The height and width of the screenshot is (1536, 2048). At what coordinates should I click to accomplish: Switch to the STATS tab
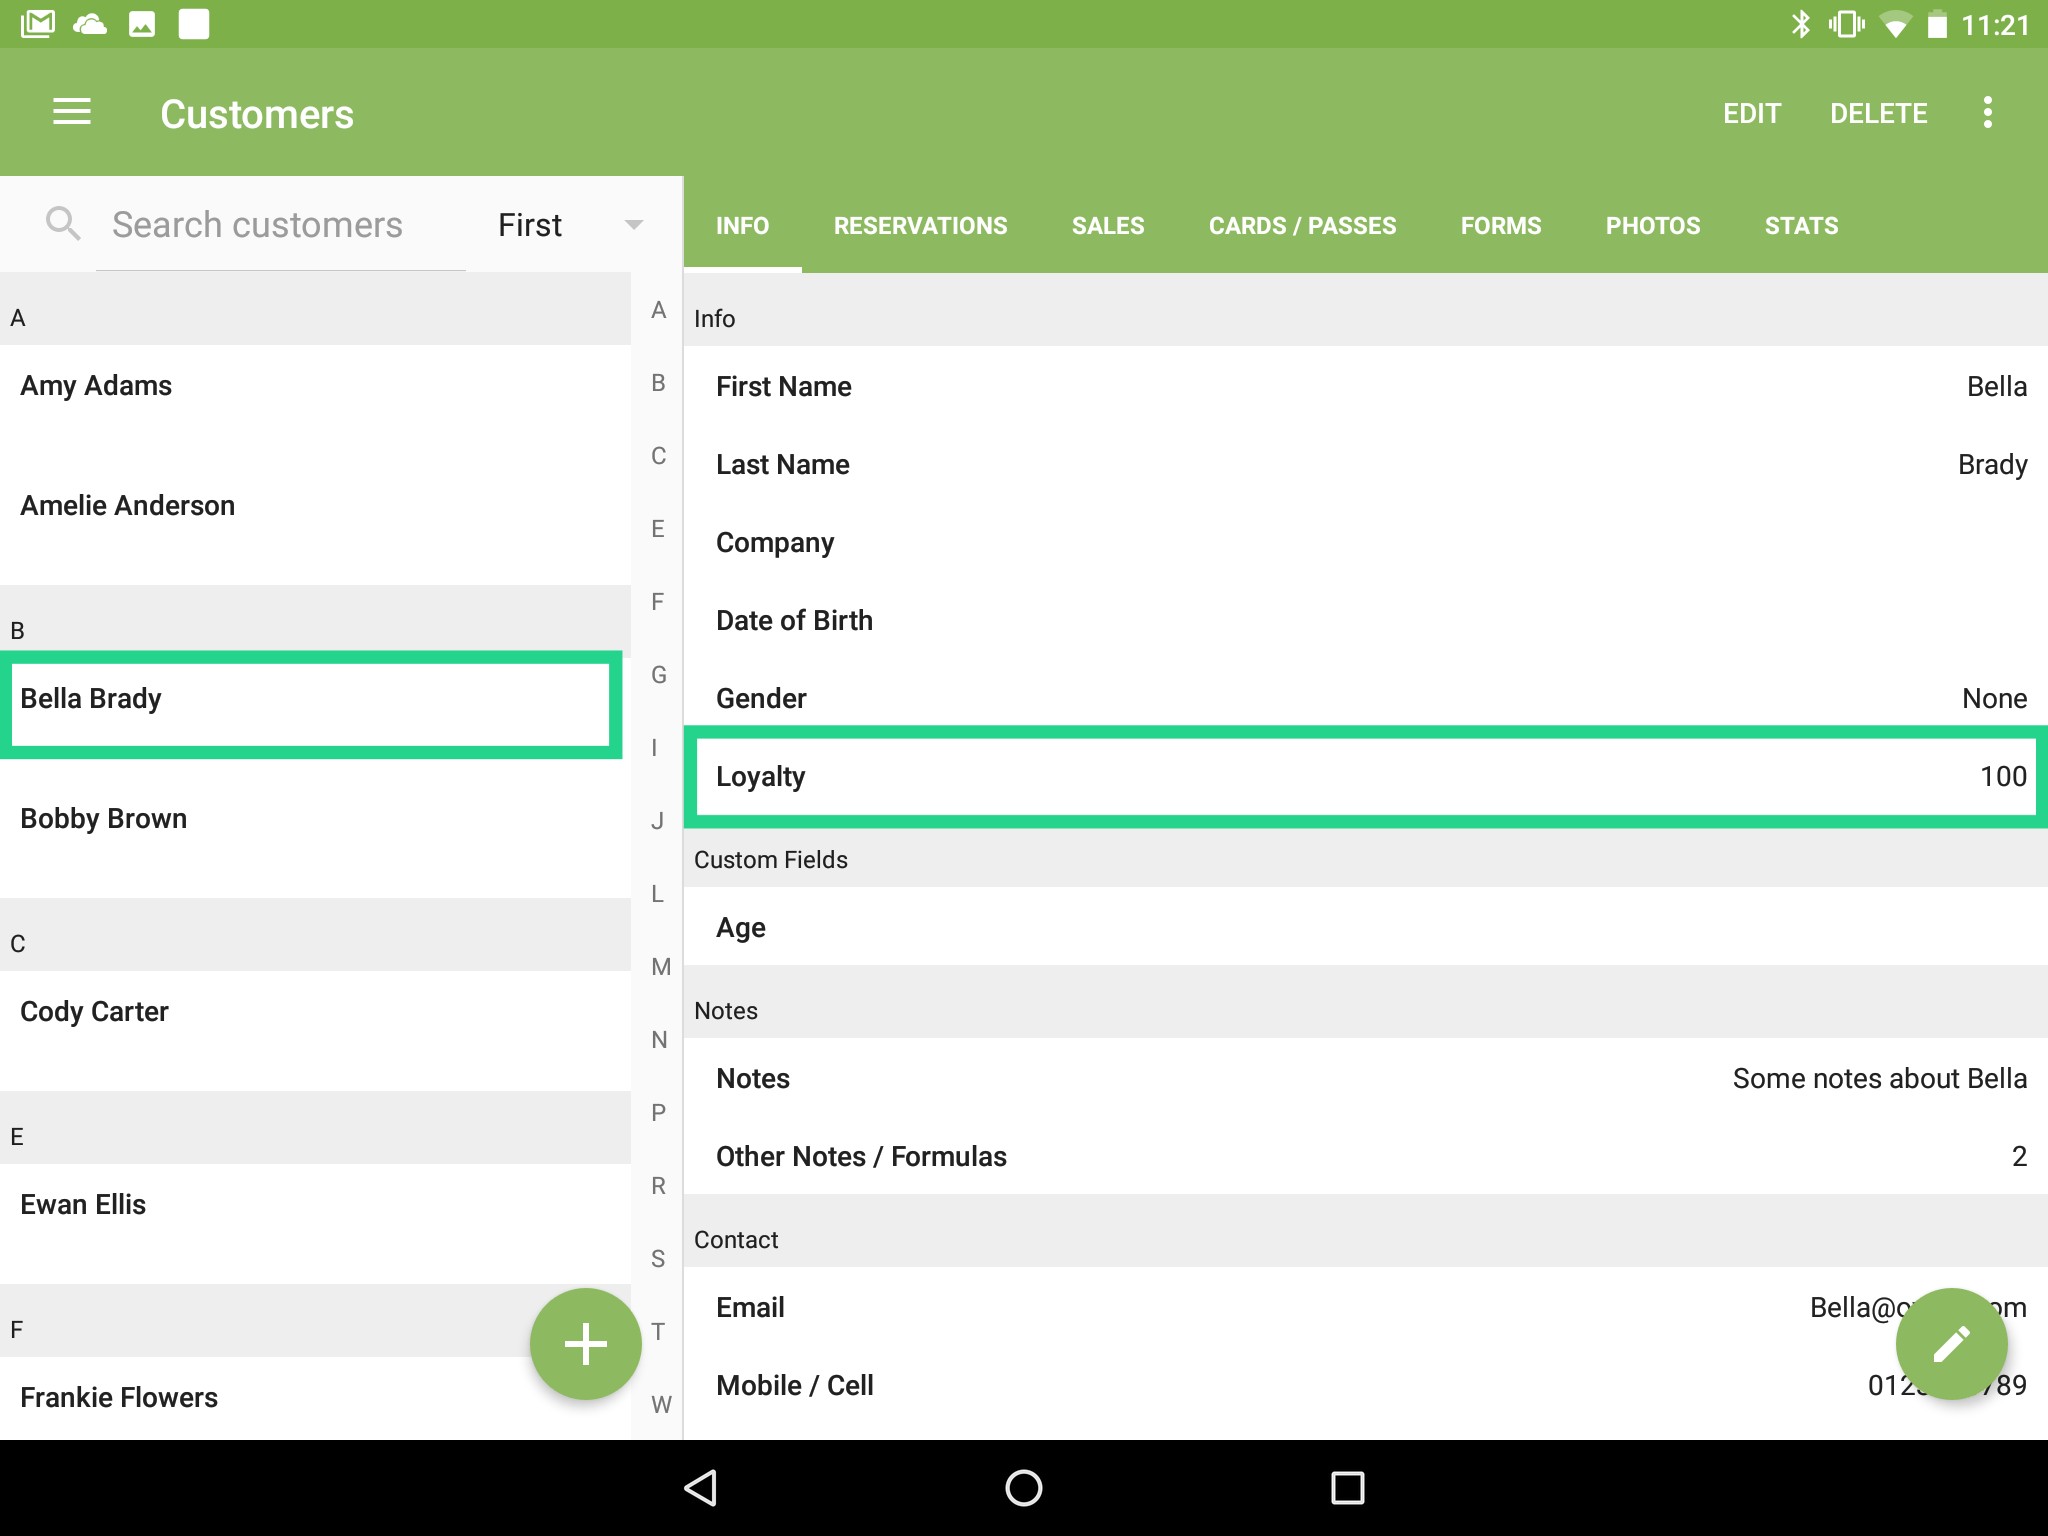[1801, 226]
